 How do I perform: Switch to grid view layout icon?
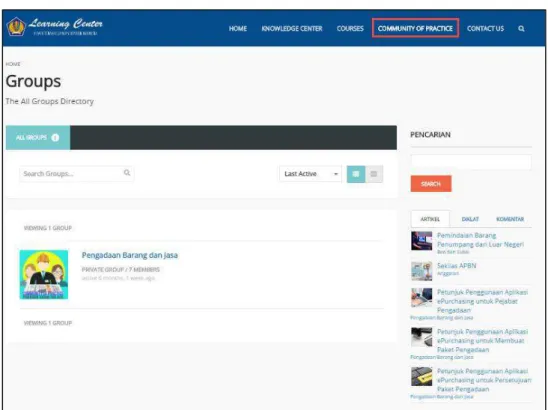[356, 174]
